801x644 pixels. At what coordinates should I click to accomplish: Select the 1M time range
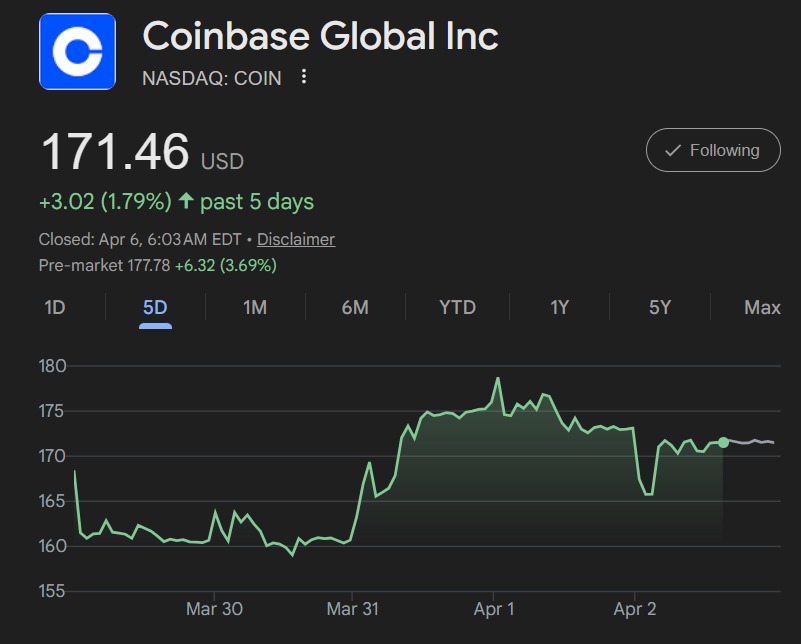255,307
